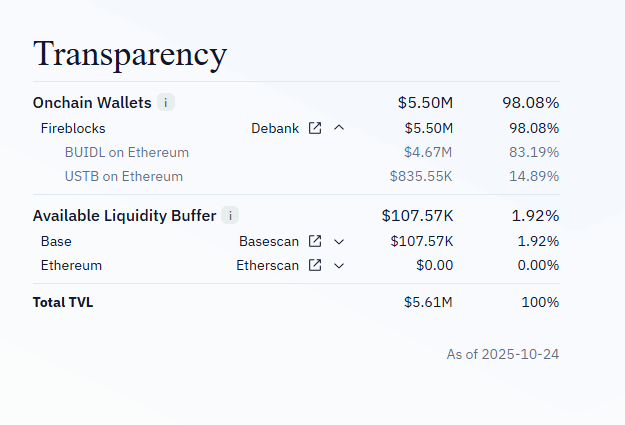
Task: Click the Available Liquidity Buffer heading
Action: 124,215
